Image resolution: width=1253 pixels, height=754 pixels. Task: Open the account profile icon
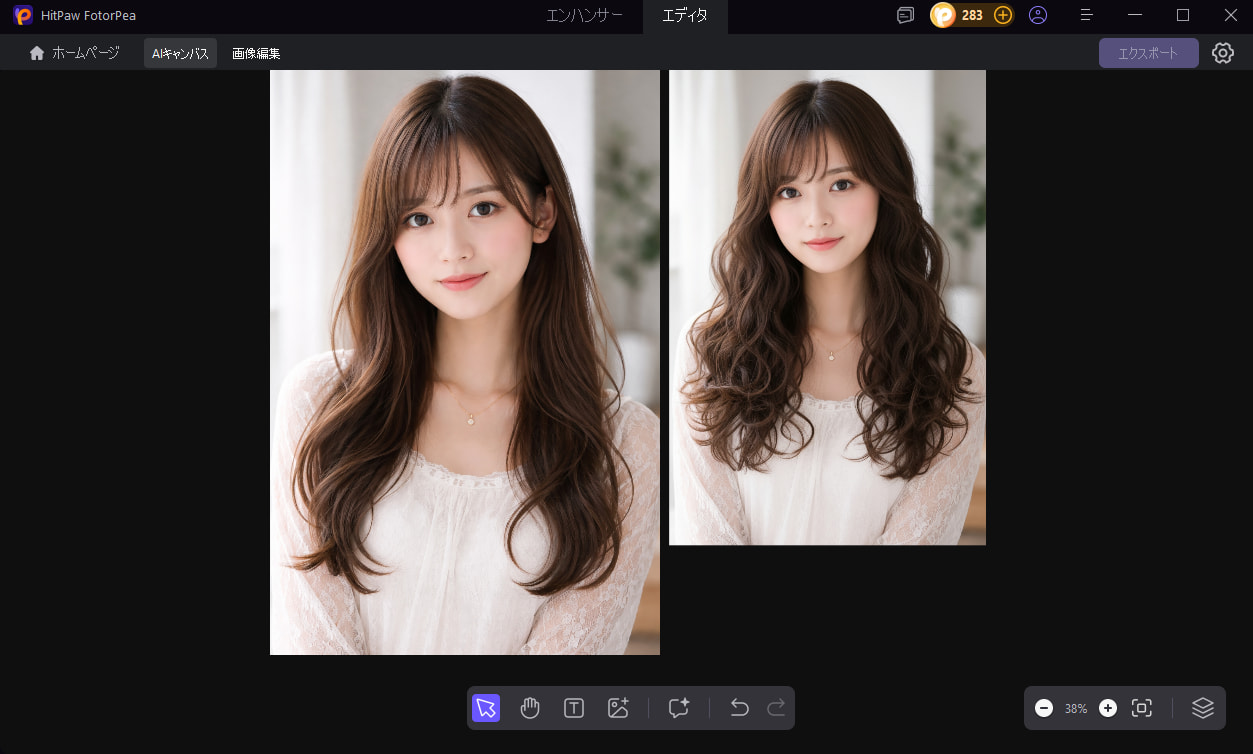click(x=1037, y=15)
